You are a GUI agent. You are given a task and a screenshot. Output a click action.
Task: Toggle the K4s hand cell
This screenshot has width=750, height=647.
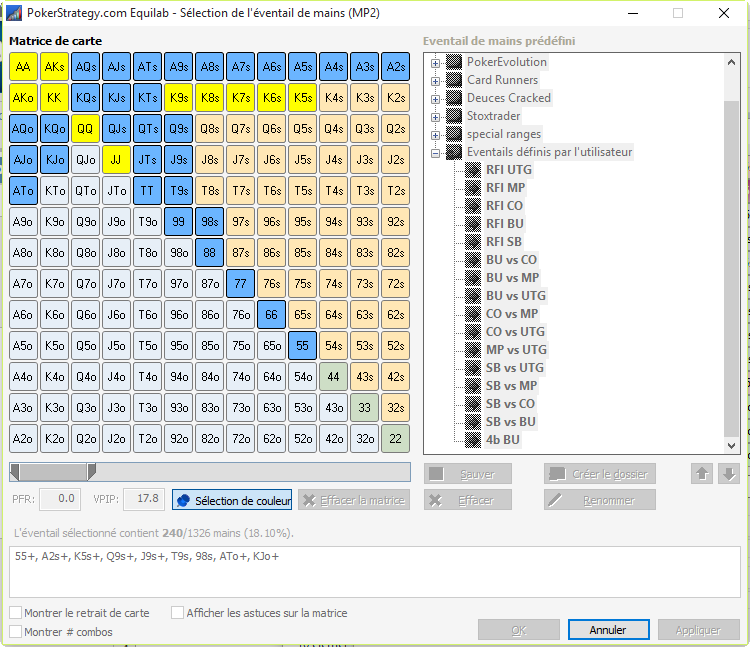333,98
